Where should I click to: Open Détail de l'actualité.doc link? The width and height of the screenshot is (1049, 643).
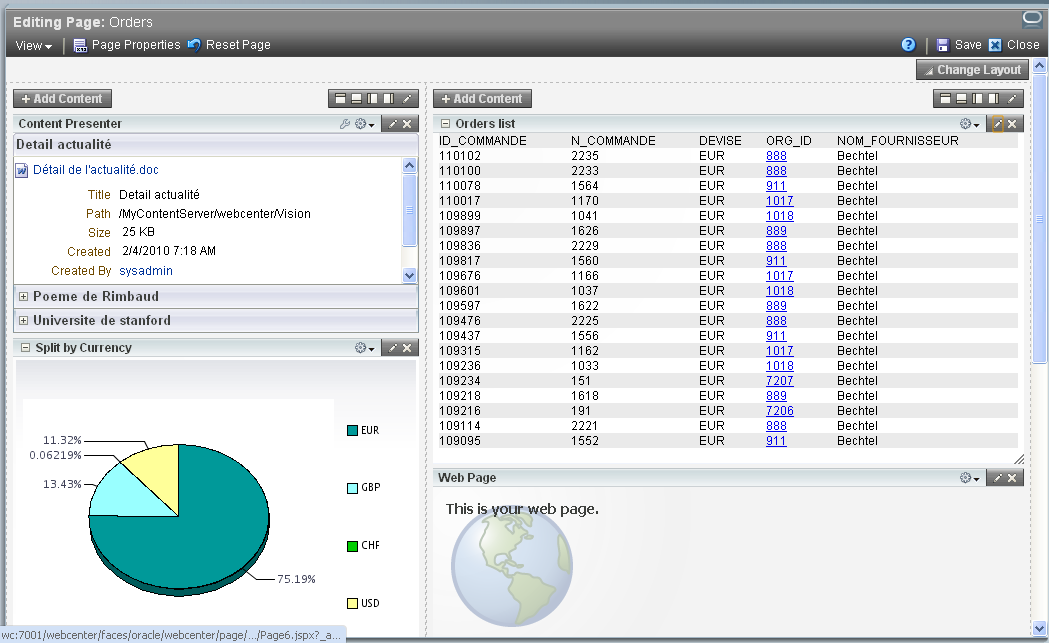click(96, 170)
